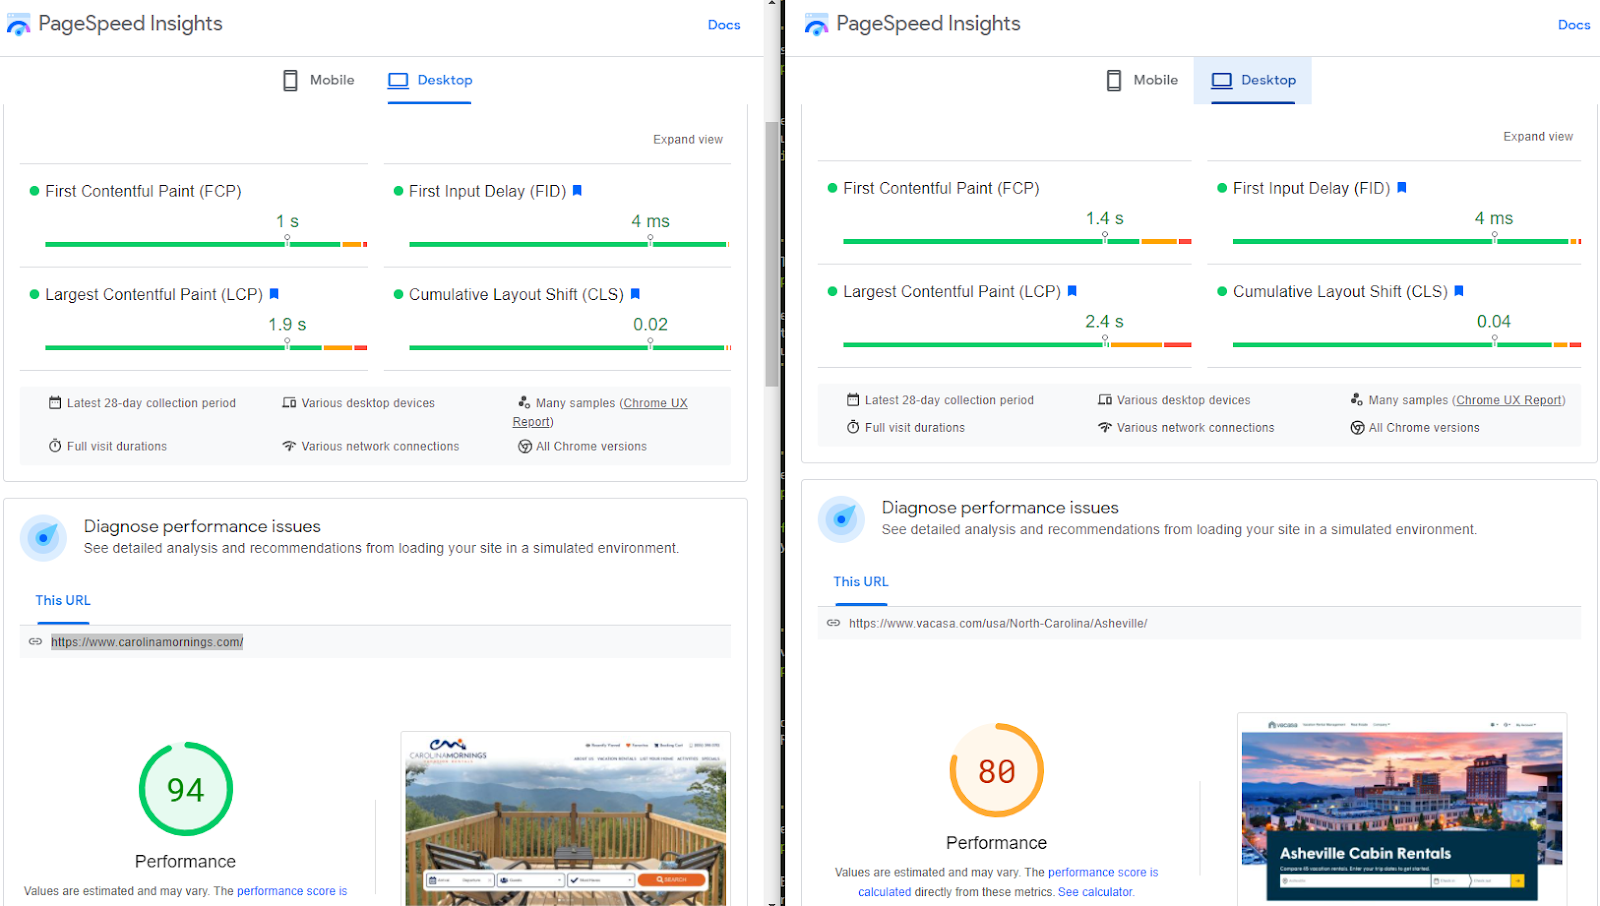Open the Chrome UX Report link in the right window

point(1509,400)
